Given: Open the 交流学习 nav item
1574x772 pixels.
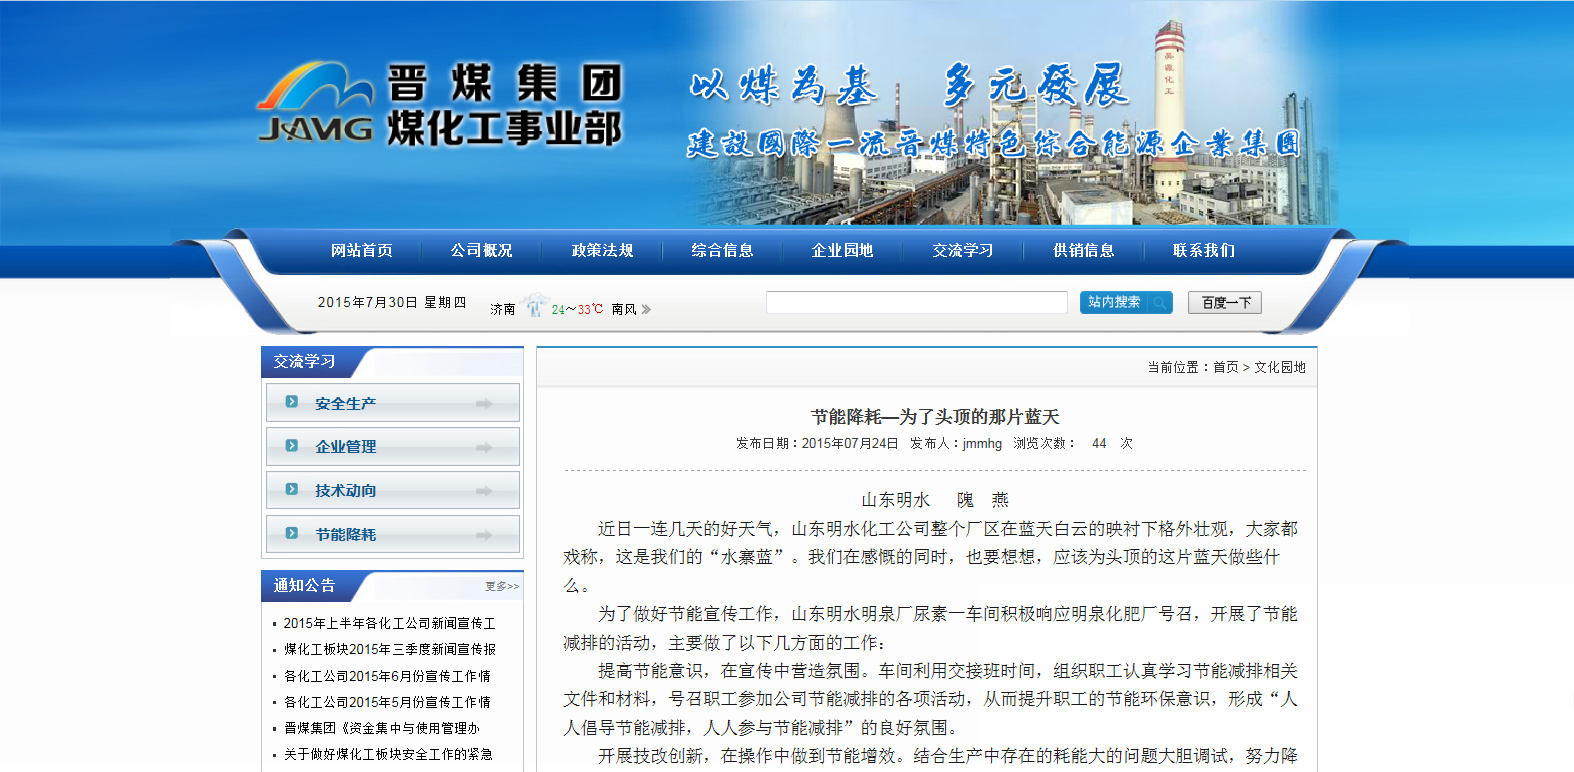Looking at the screenshot, I should click(963, 251).
